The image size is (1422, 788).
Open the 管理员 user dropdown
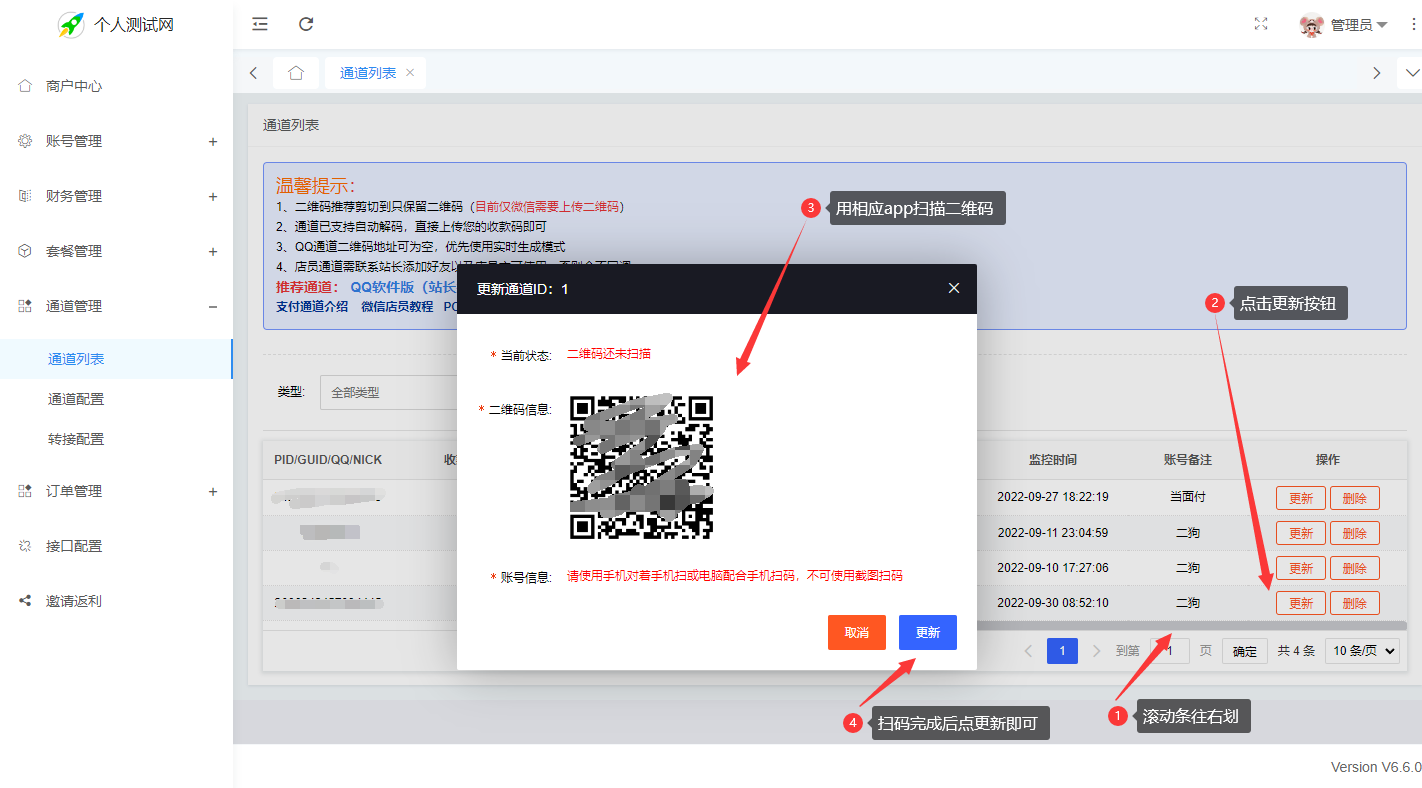[1358, 25]
